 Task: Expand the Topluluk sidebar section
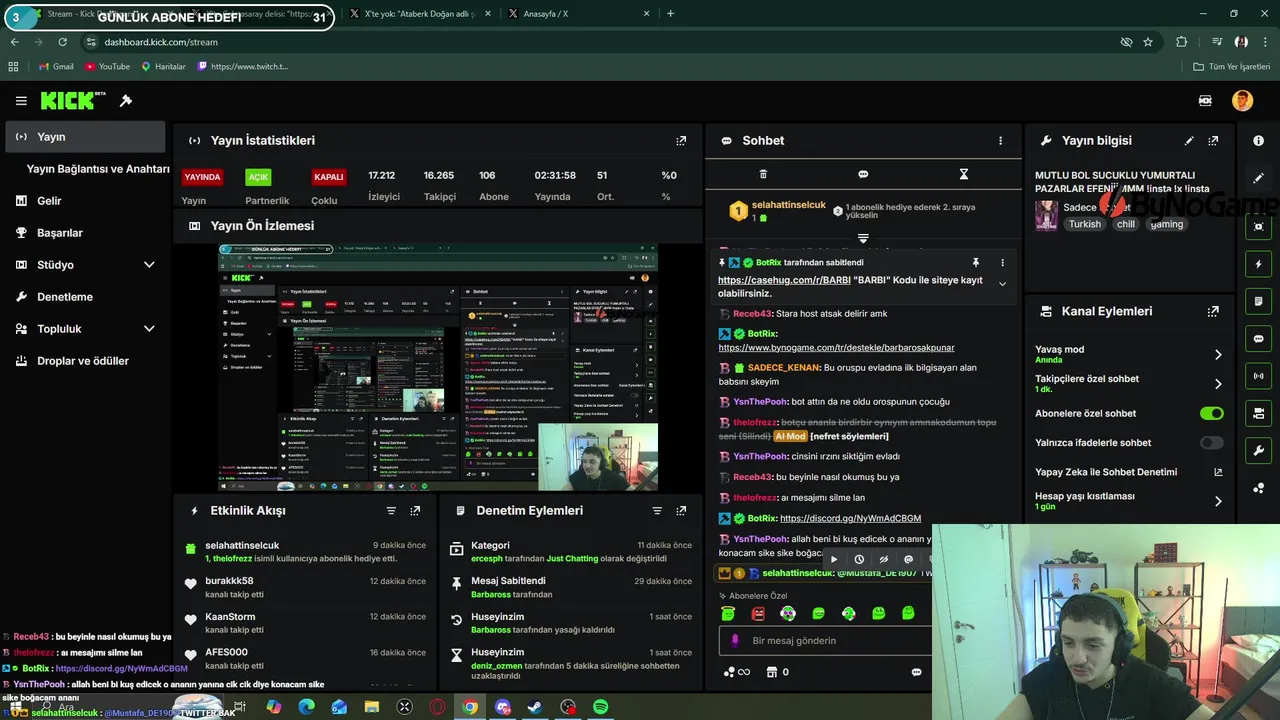149,329
